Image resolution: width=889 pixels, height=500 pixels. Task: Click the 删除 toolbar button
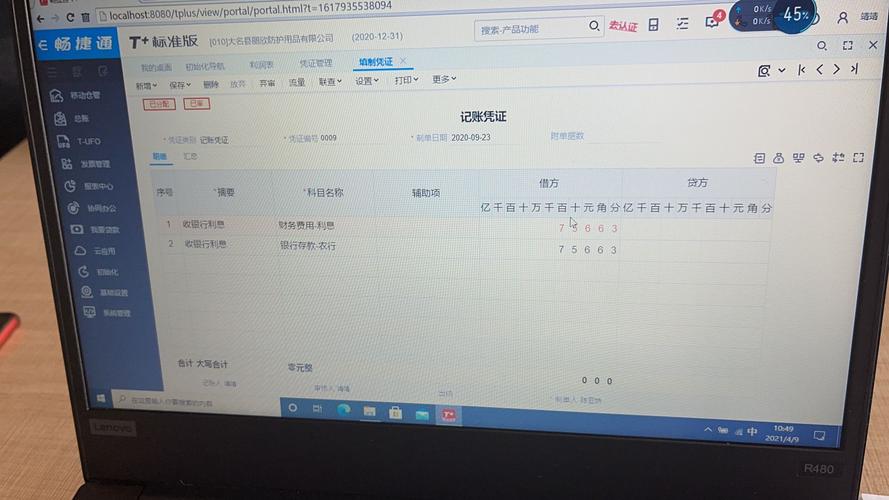tap(211, 84)
